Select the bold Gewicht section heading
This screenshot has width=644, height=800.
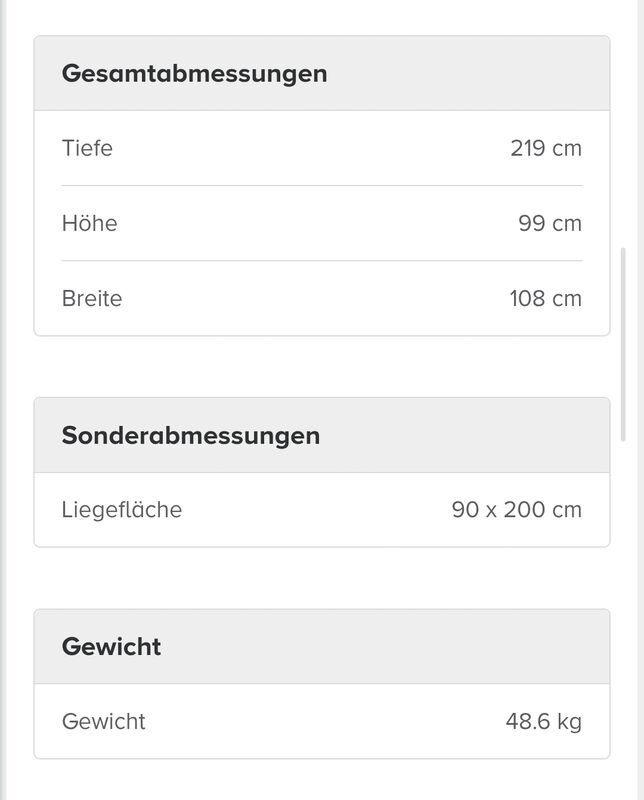coord(111,647)
